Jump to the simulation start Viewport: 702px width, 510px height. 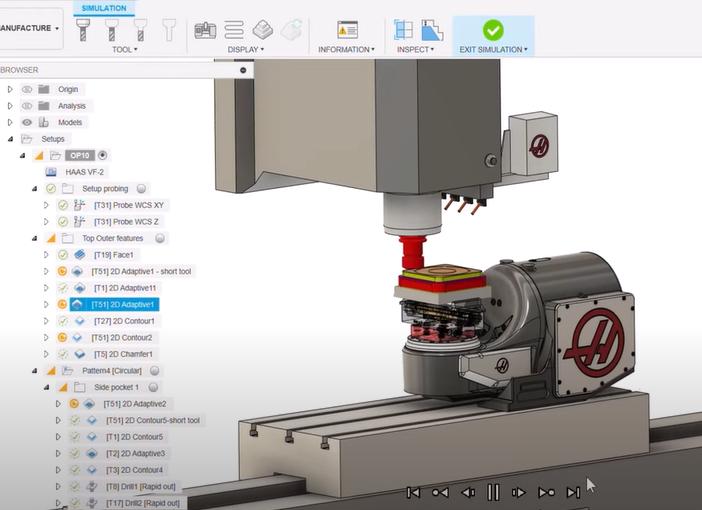pyautogui.click(x=413, y=493)
